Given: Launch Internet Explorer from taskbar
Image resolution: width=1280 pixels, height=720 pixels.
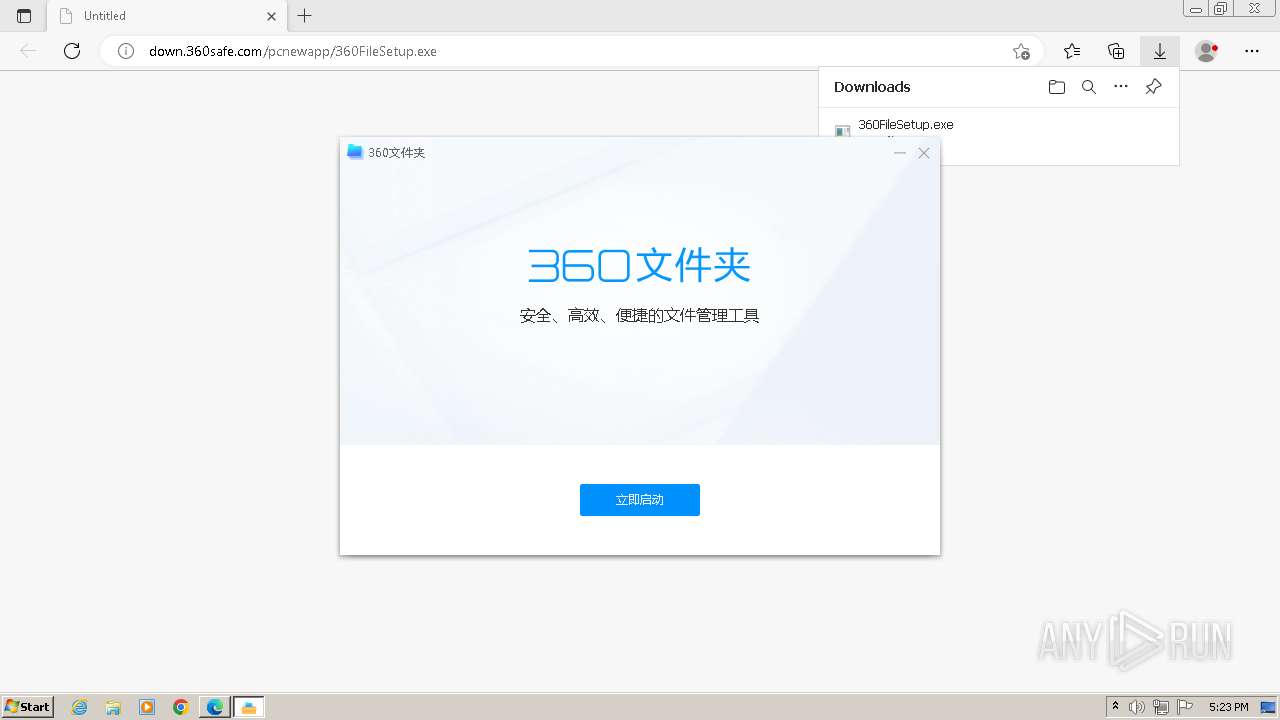Looking at the screenshot, I should coord(80,707).
